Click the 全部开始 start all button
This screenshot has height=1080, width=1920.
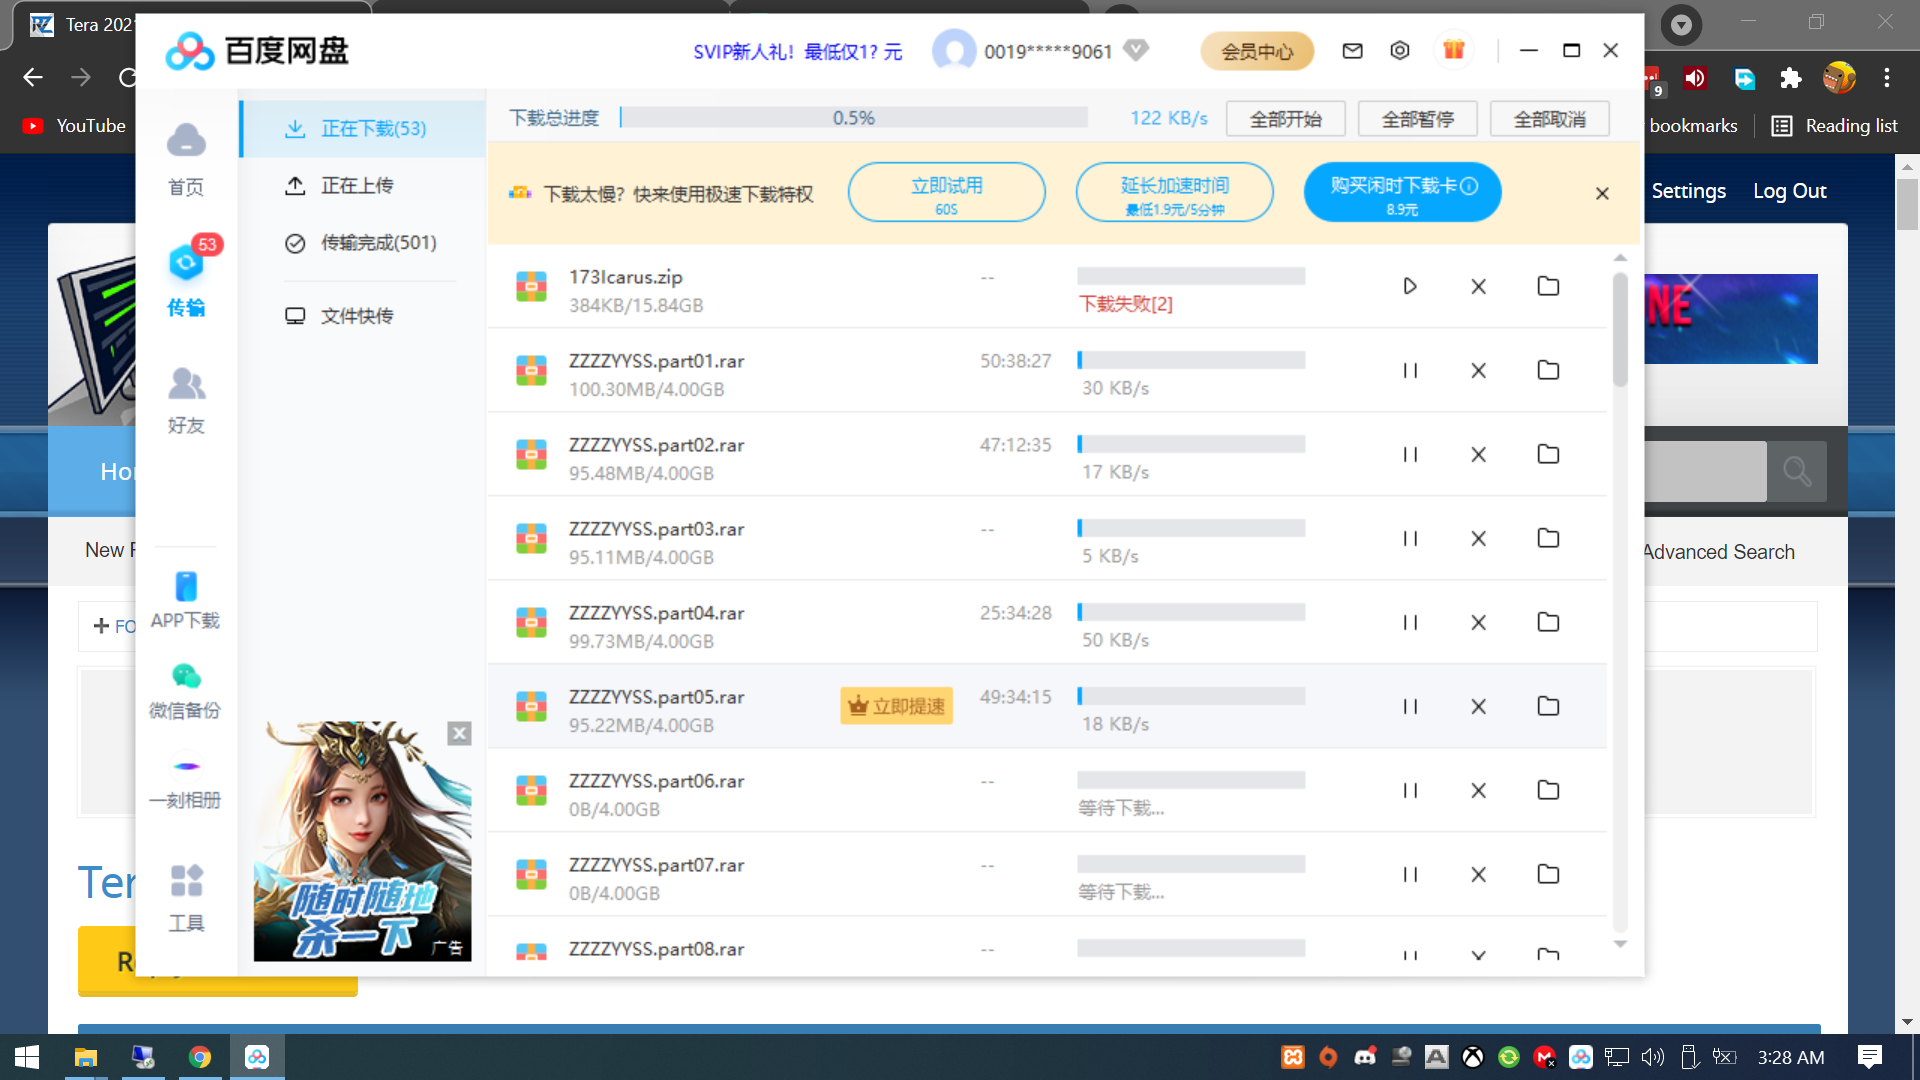(x=1285, y=119)
